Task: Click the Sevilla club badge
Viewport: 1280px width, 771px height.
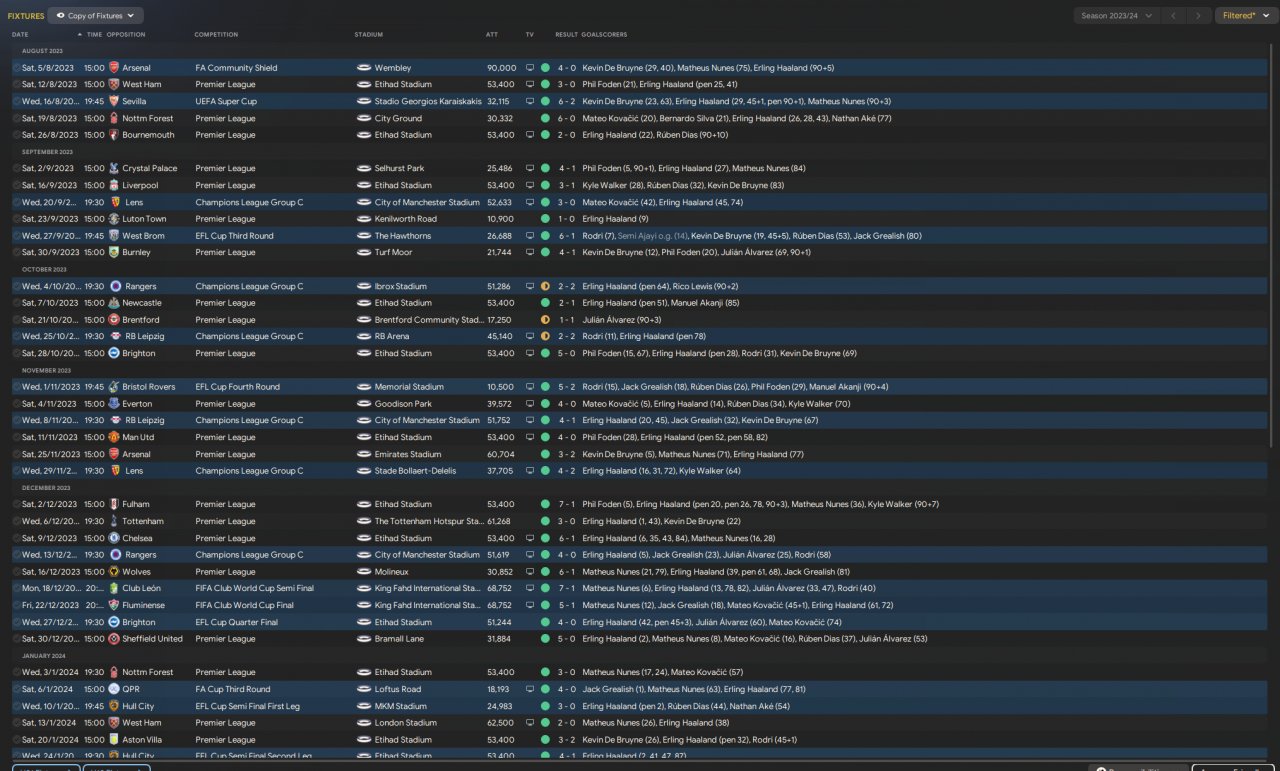Action: pos(114,101)
